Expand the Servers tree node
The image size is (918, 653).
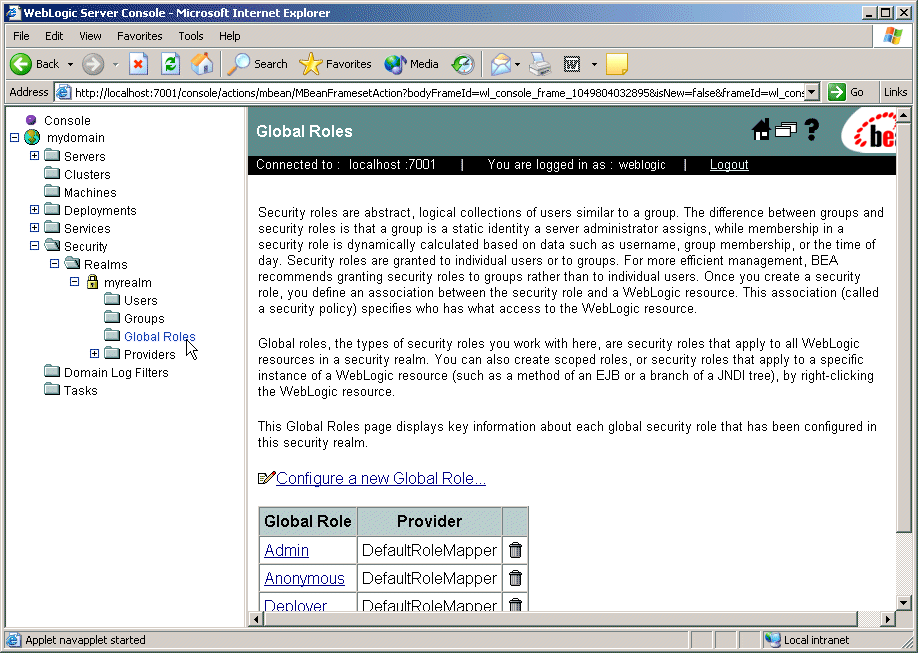(x=35, y=156)
